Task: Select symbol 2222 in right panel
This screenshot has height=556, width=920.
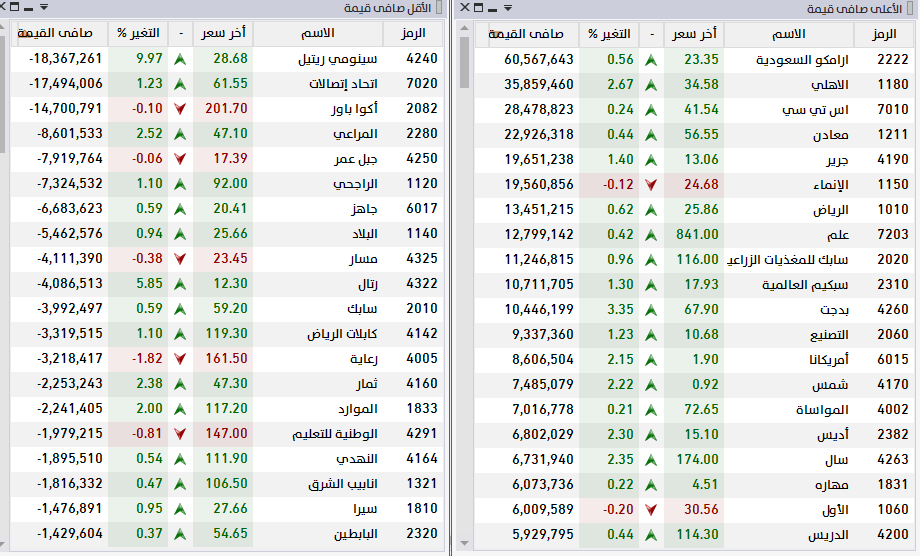Action: (x=892, y=60)
